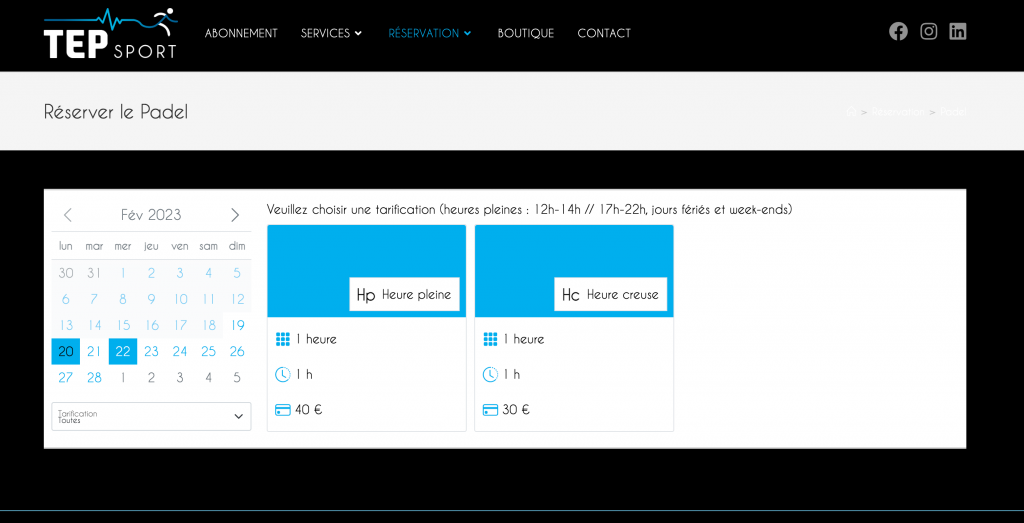Click the TEP Sport logo

110,33
